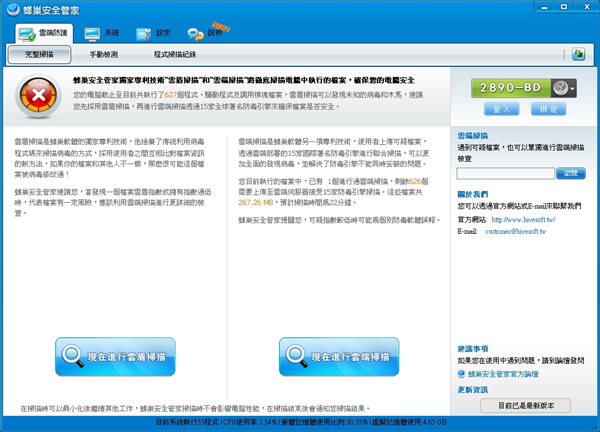Click the green 2890-BD code badge
Viewport: 600px width, 432px height.
[x=510, y=88]
